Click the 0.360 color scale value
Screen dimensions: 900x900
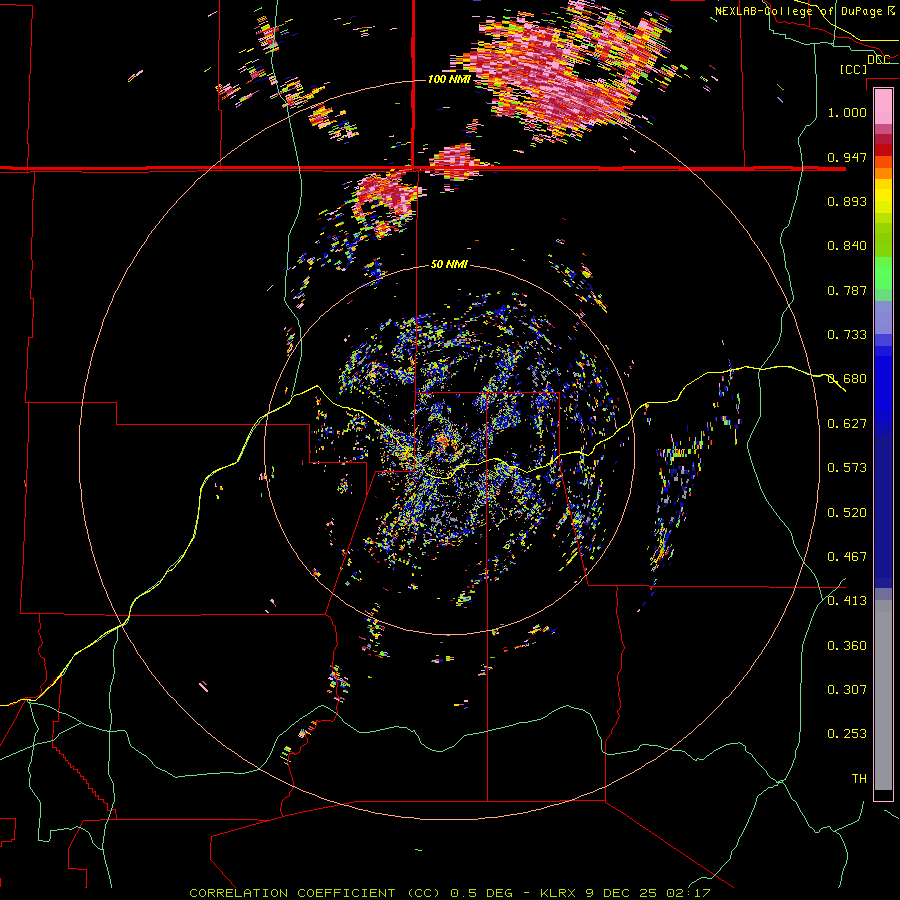coord(847,646)
